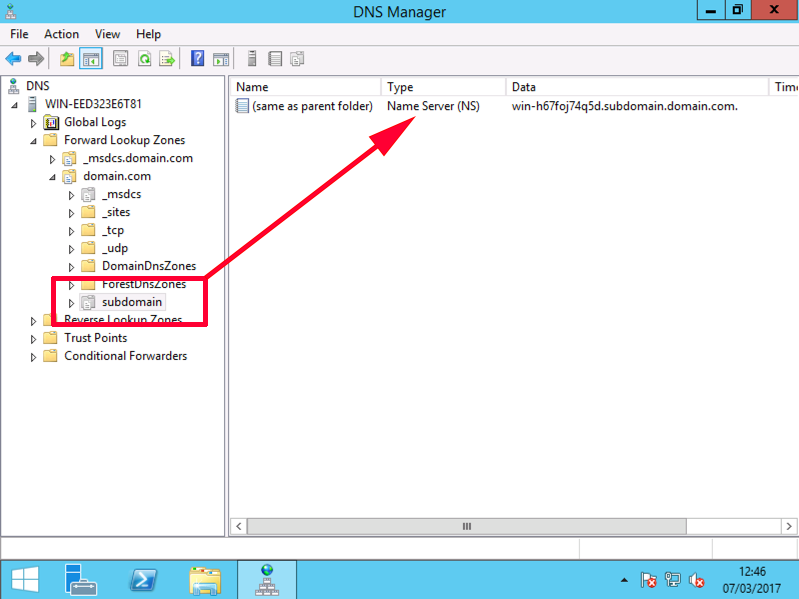Select Global Logs in the tree
799x599 pixels.
(x=95, y=122)
